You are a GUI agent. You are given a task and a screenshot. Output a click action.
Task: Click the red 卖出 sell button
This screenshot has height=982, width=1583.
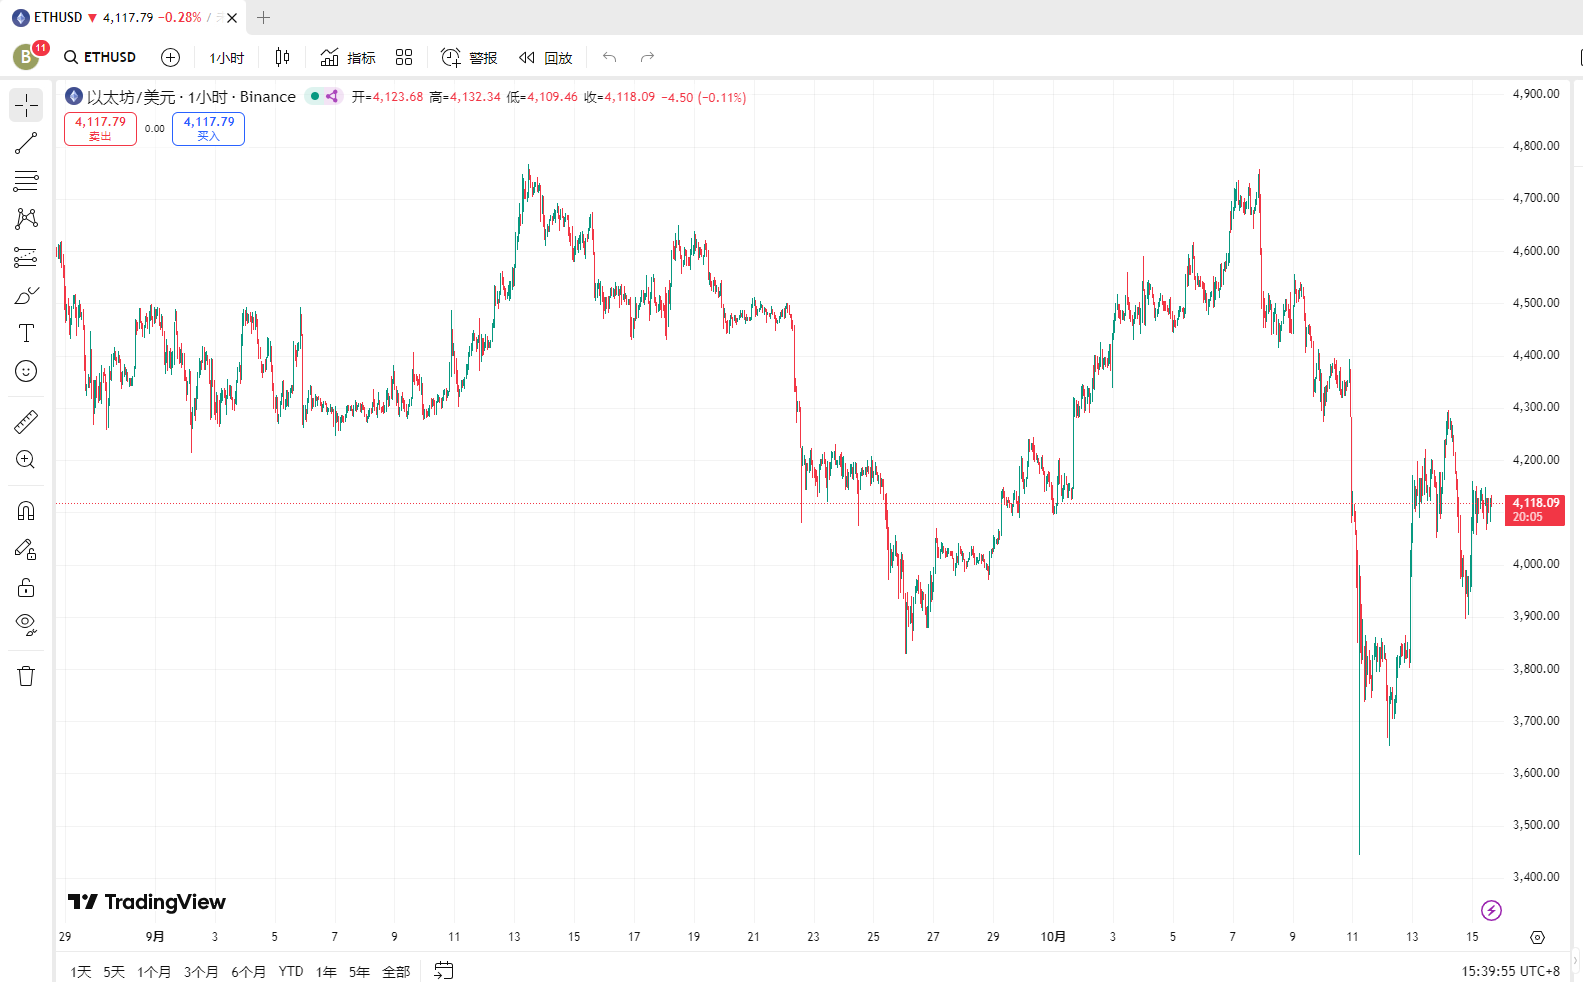click(100, 129)
